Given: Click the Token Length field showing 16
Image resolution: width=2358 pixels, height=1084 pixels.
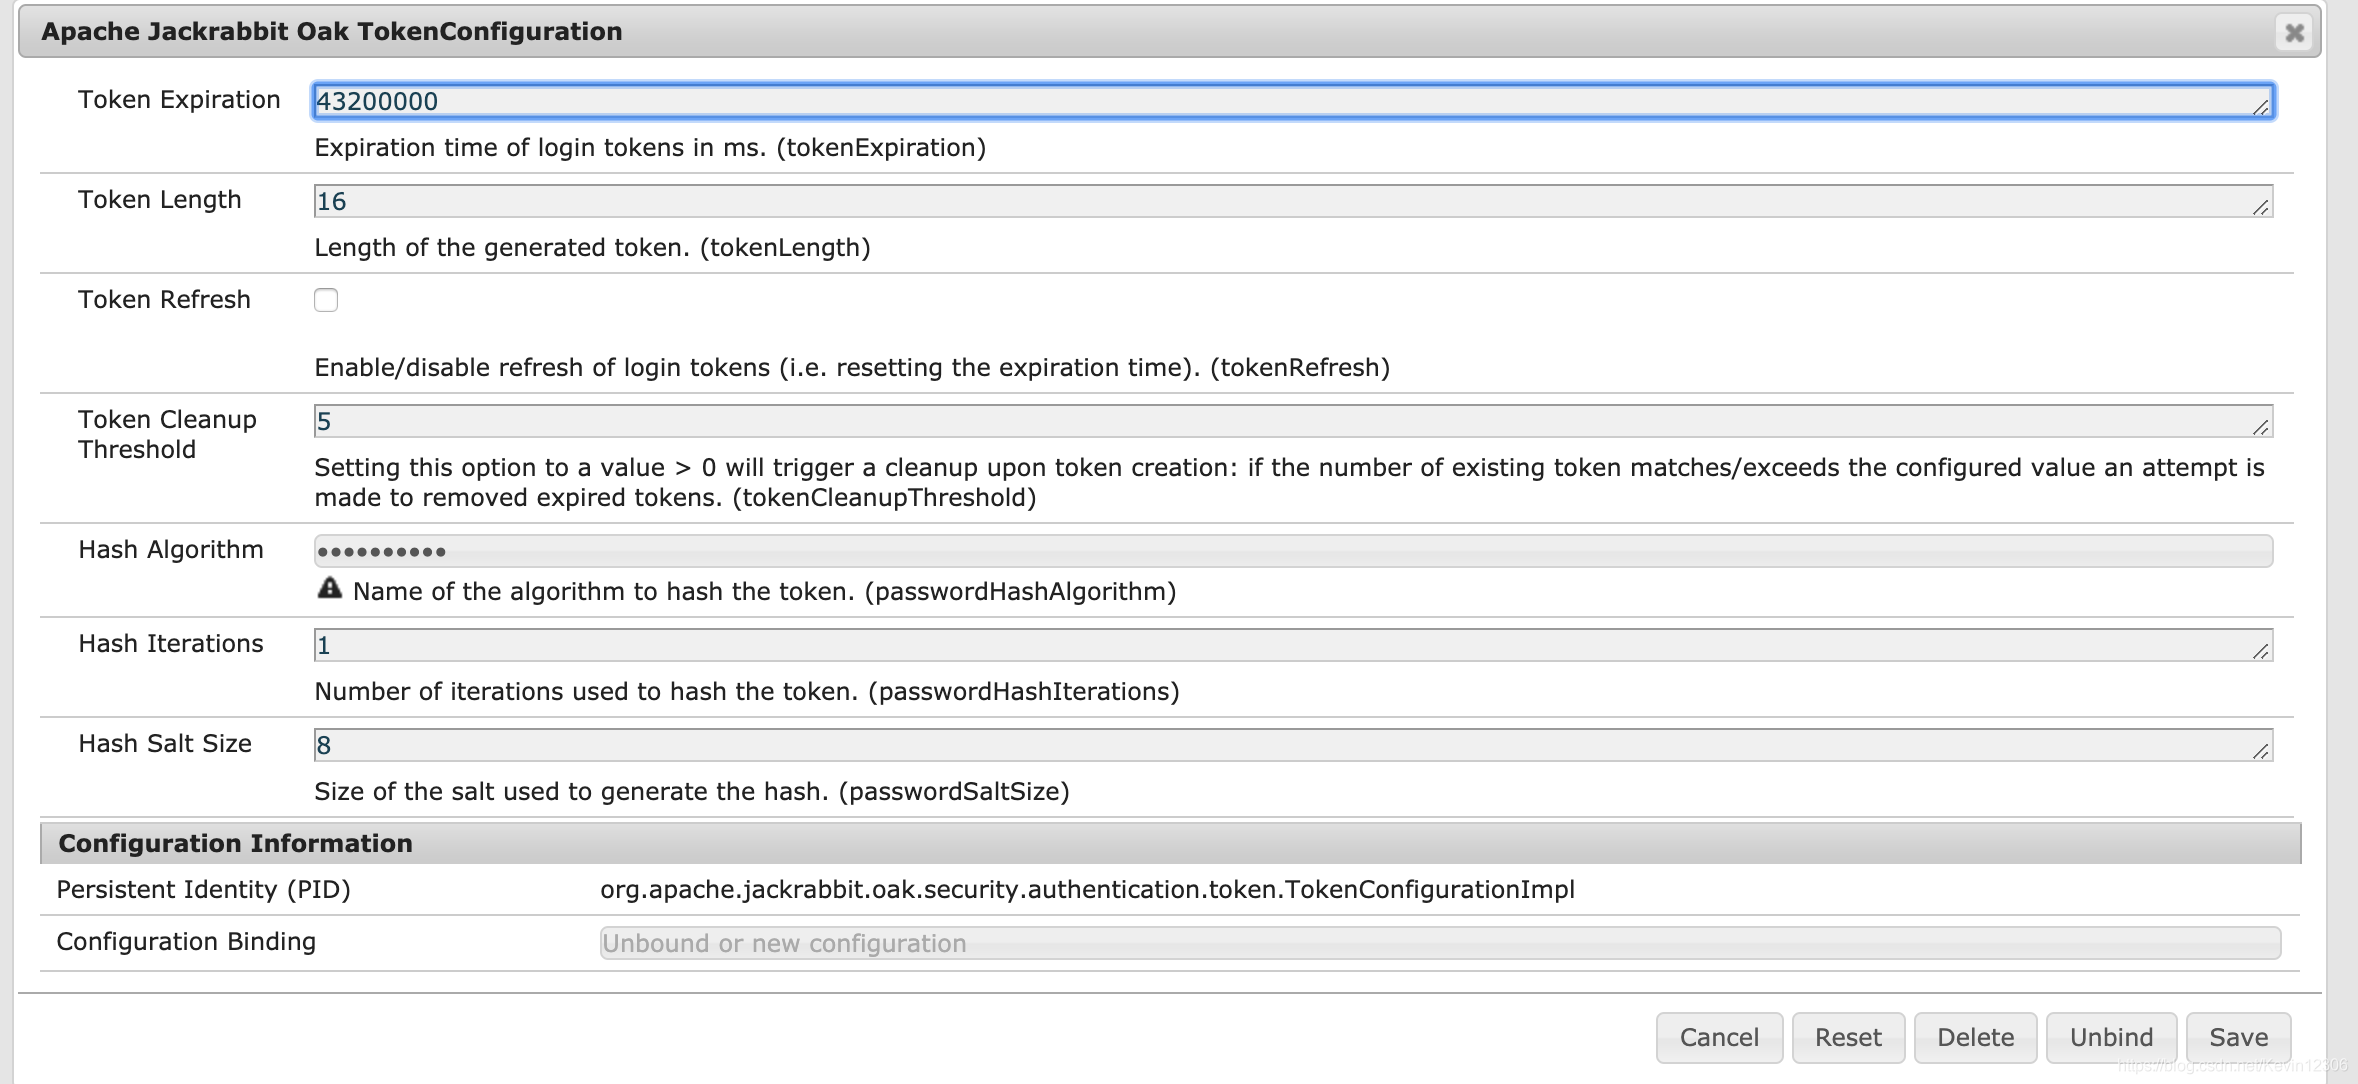Looking at the screenshot, I should point(1293,201).
